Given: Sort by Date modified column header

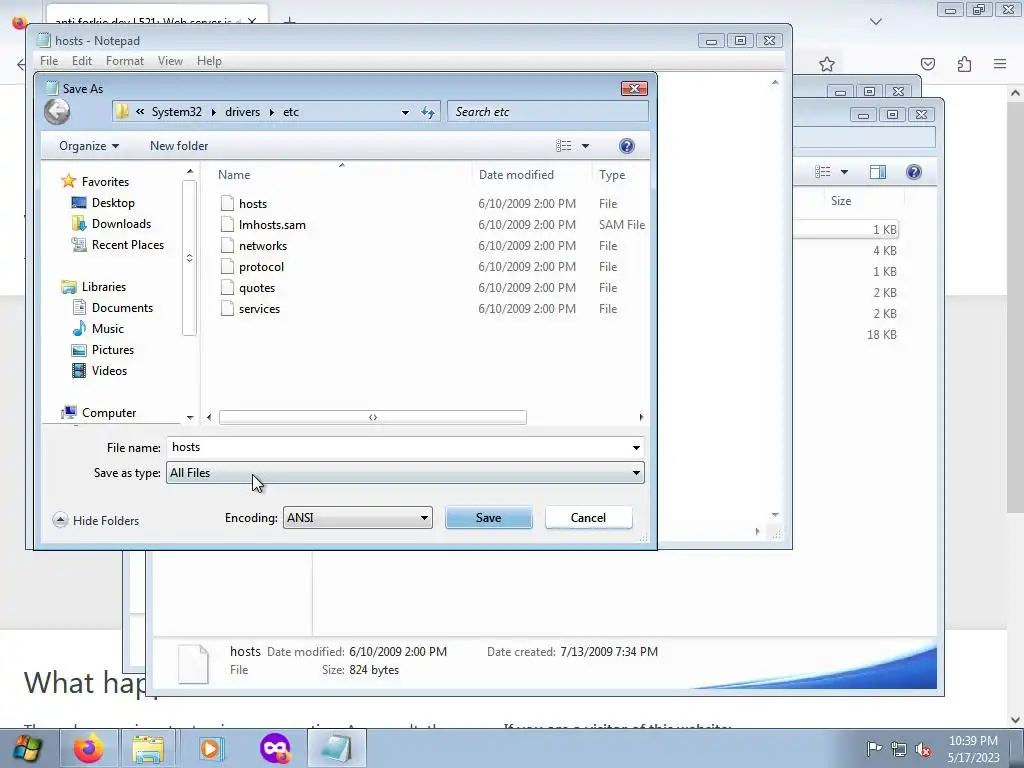Looking at the screenshot, I should (516, 175).
